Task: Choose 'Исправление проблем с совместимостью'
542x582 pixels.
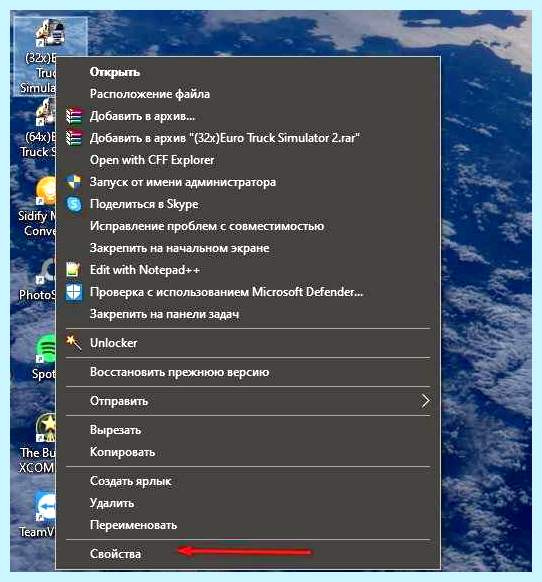Action: (x=207, y=226)
